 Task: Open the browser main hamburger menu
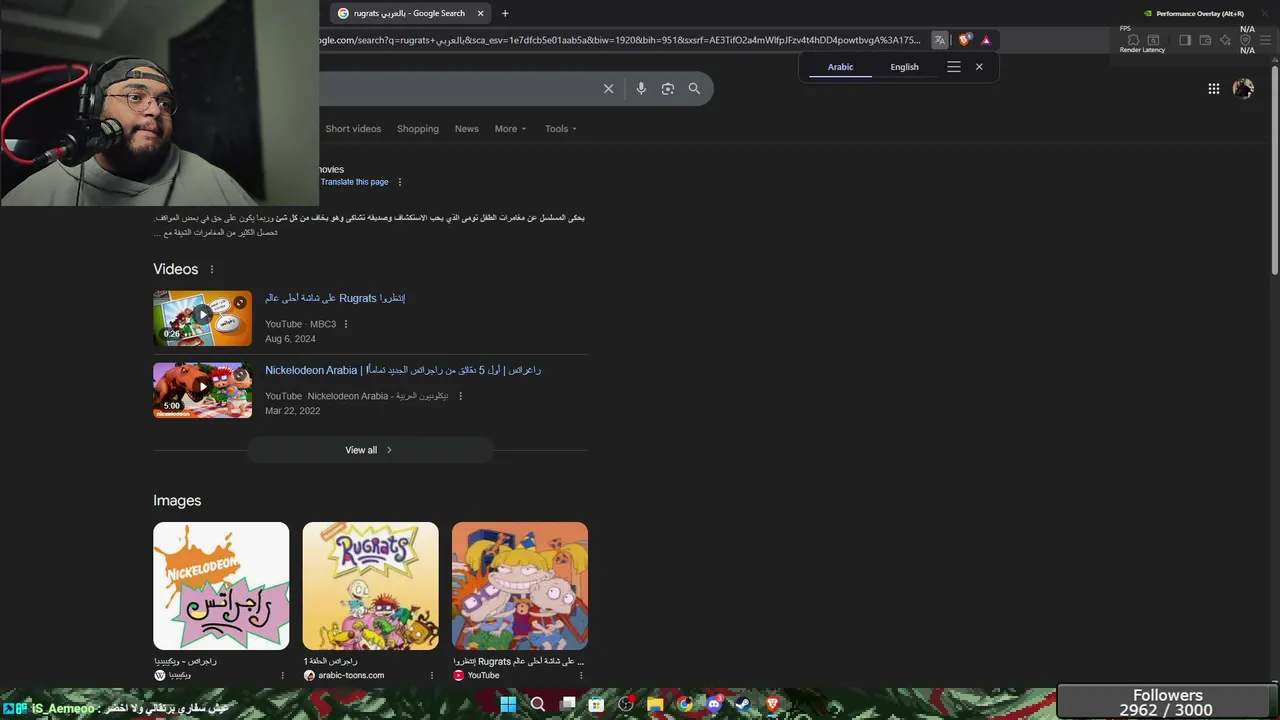tap(1266, 40)
